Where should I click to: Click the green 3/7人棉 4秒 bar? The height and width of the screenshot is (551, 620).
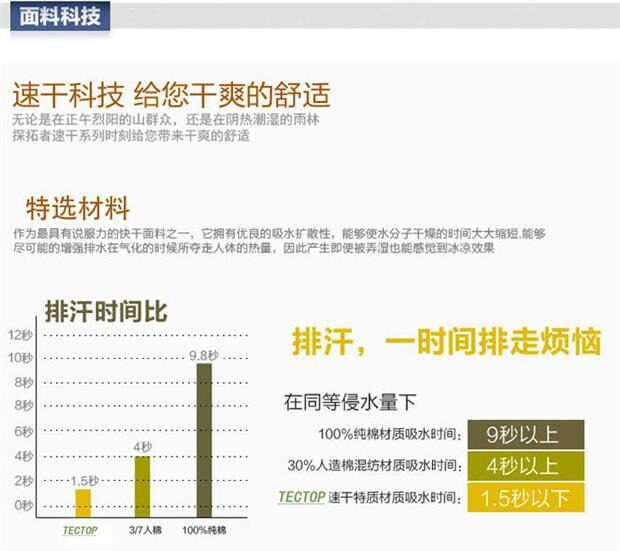pos(142,487)
